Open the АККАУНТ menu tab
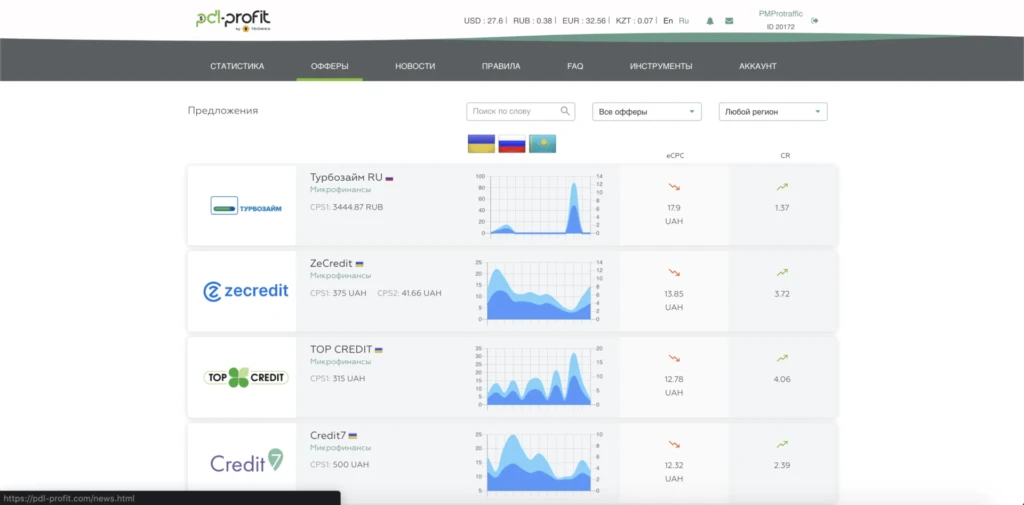This screenshot has width=1024, height=505. click(758, 67)
